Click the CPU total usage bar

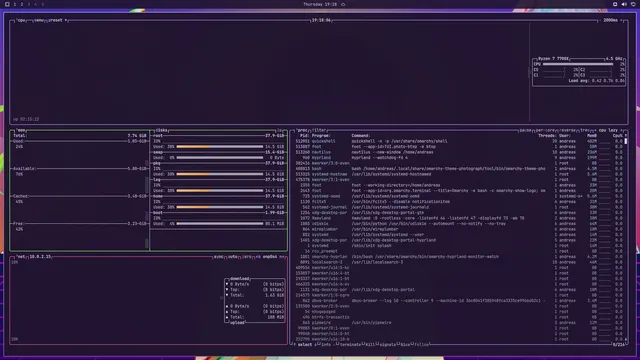[x=578, y=64]
